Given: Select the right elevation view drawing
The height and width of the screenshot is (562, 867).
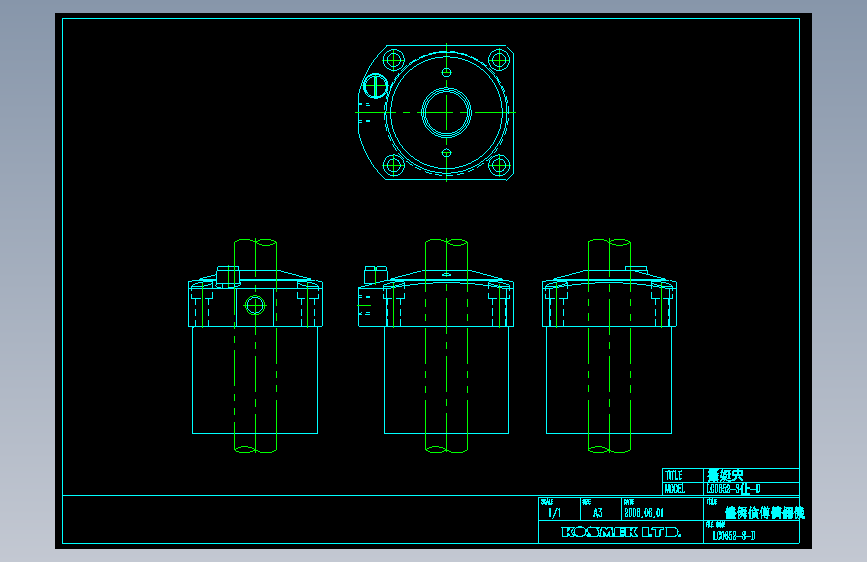Looking at the screenshot, I should pyautogui.click(x=609, y=346).
